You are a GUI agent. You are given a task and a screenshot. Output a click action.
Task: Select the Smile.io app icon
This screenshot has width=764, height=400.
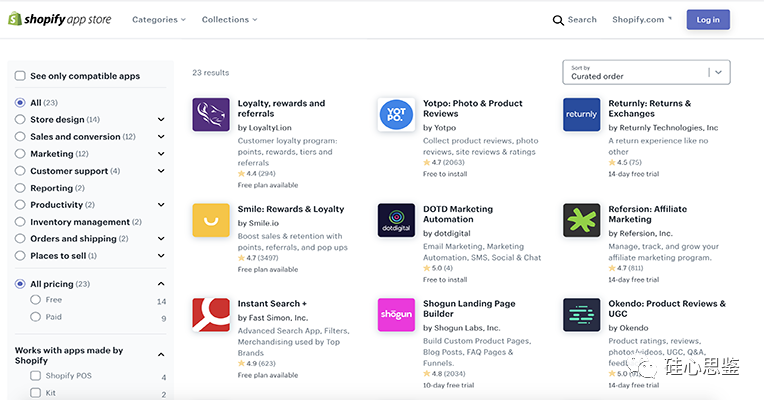coord(211,220)
